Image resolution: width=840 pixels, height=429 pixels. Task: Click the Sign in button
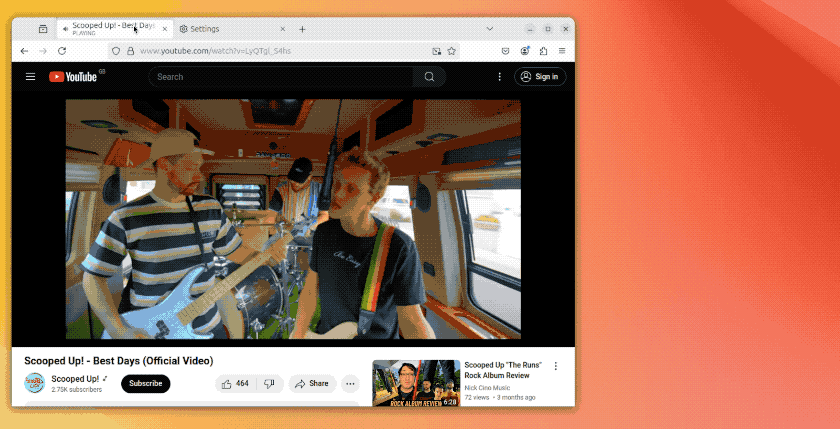(540, 77)
